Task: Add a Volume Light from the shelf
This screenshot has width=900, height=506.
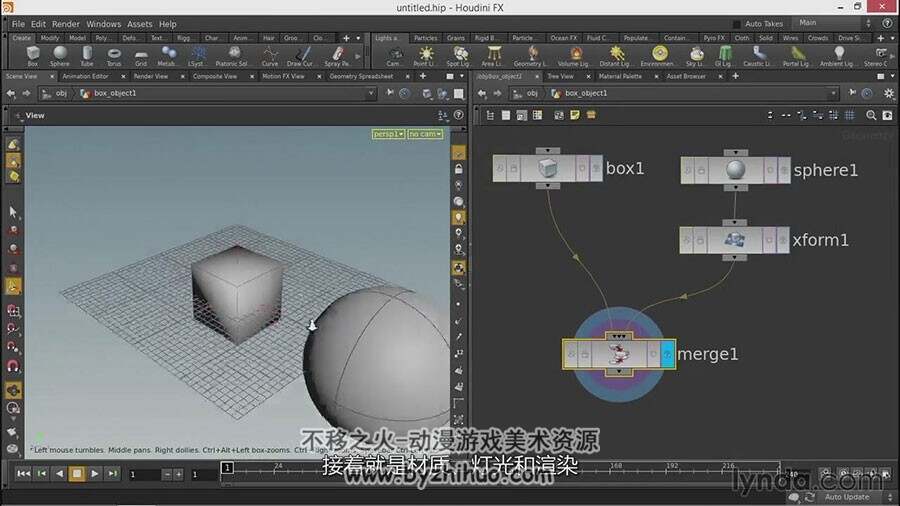Action: click(574, 56)
